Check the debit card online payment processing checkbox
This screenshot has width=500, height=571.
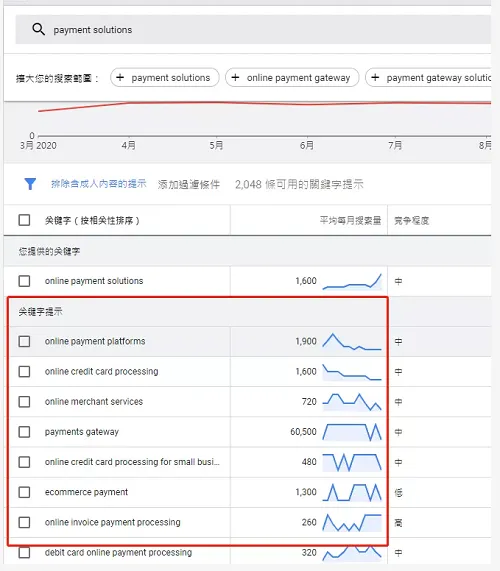click(x=24, y=552)
